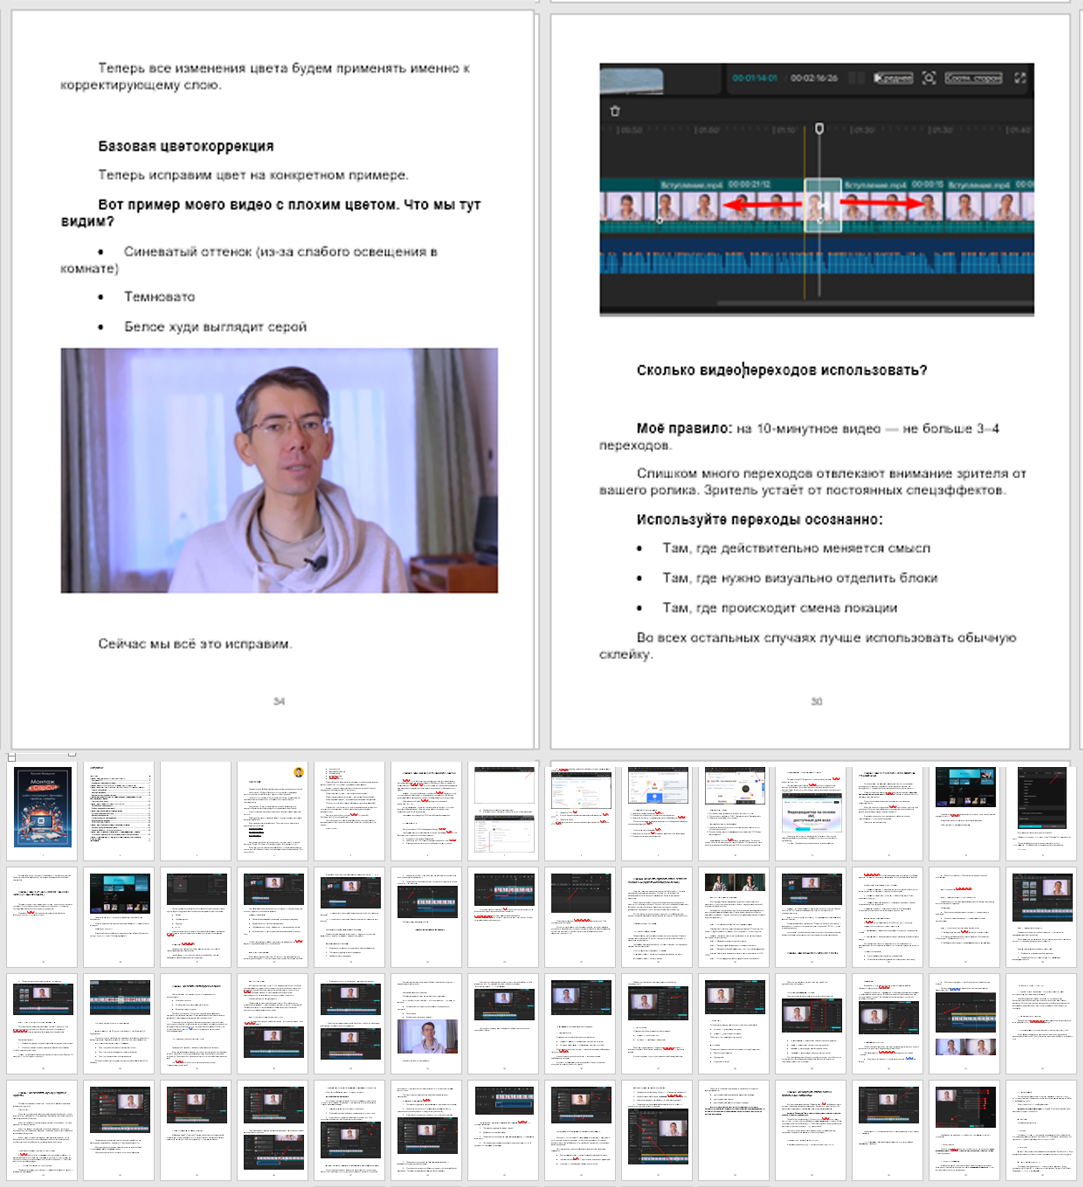Image resolution: width=1083 pixels, height=1187 pixels.
Task: Click the yellow avatar icon in the first-row thumbnail
Action: click(x=299, y=773)
